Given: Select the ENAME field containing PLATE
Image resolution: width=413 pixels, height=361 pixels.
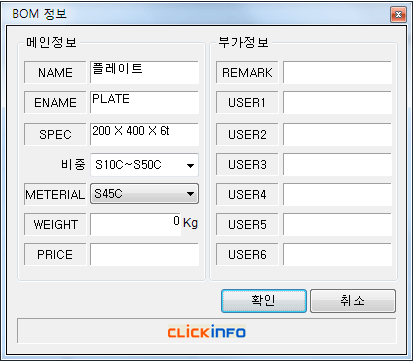Looking at the screenshot, I should pyautogui.click(x=144, y=102).
